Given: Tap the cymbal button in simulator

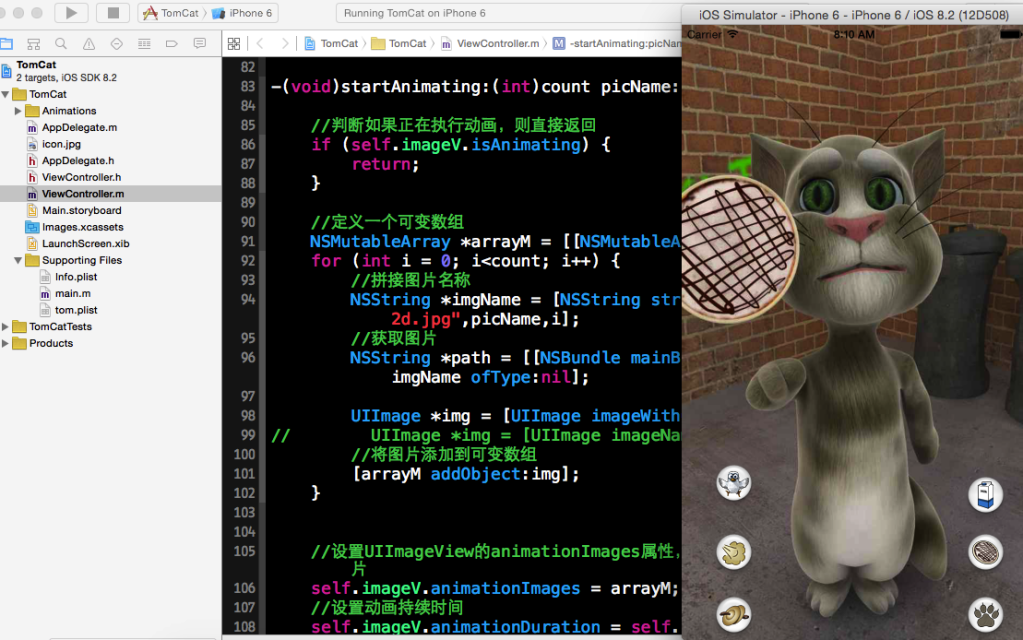Looking at the screenshot, I should [734, 615].
